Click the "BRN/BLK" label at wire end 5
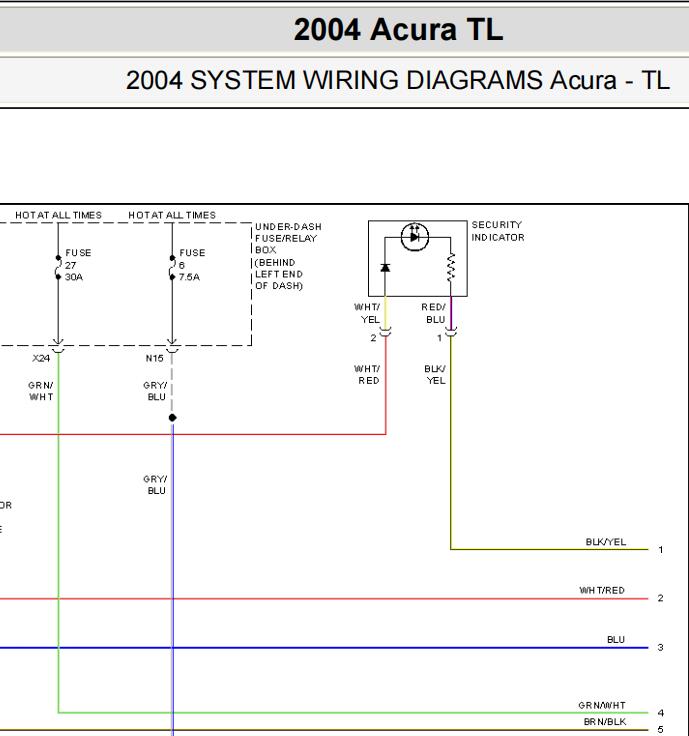This screenshot has width=689, height=736. [x=605, y=722]
